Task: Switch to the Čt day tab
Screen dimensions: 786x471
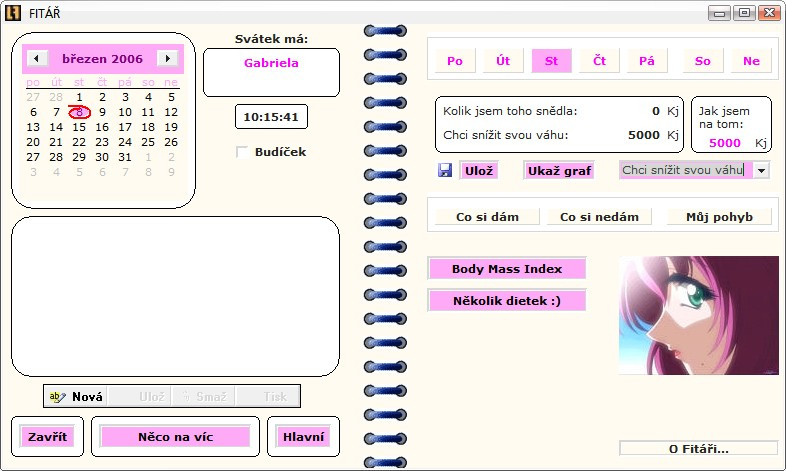Action: click(599, 61)
